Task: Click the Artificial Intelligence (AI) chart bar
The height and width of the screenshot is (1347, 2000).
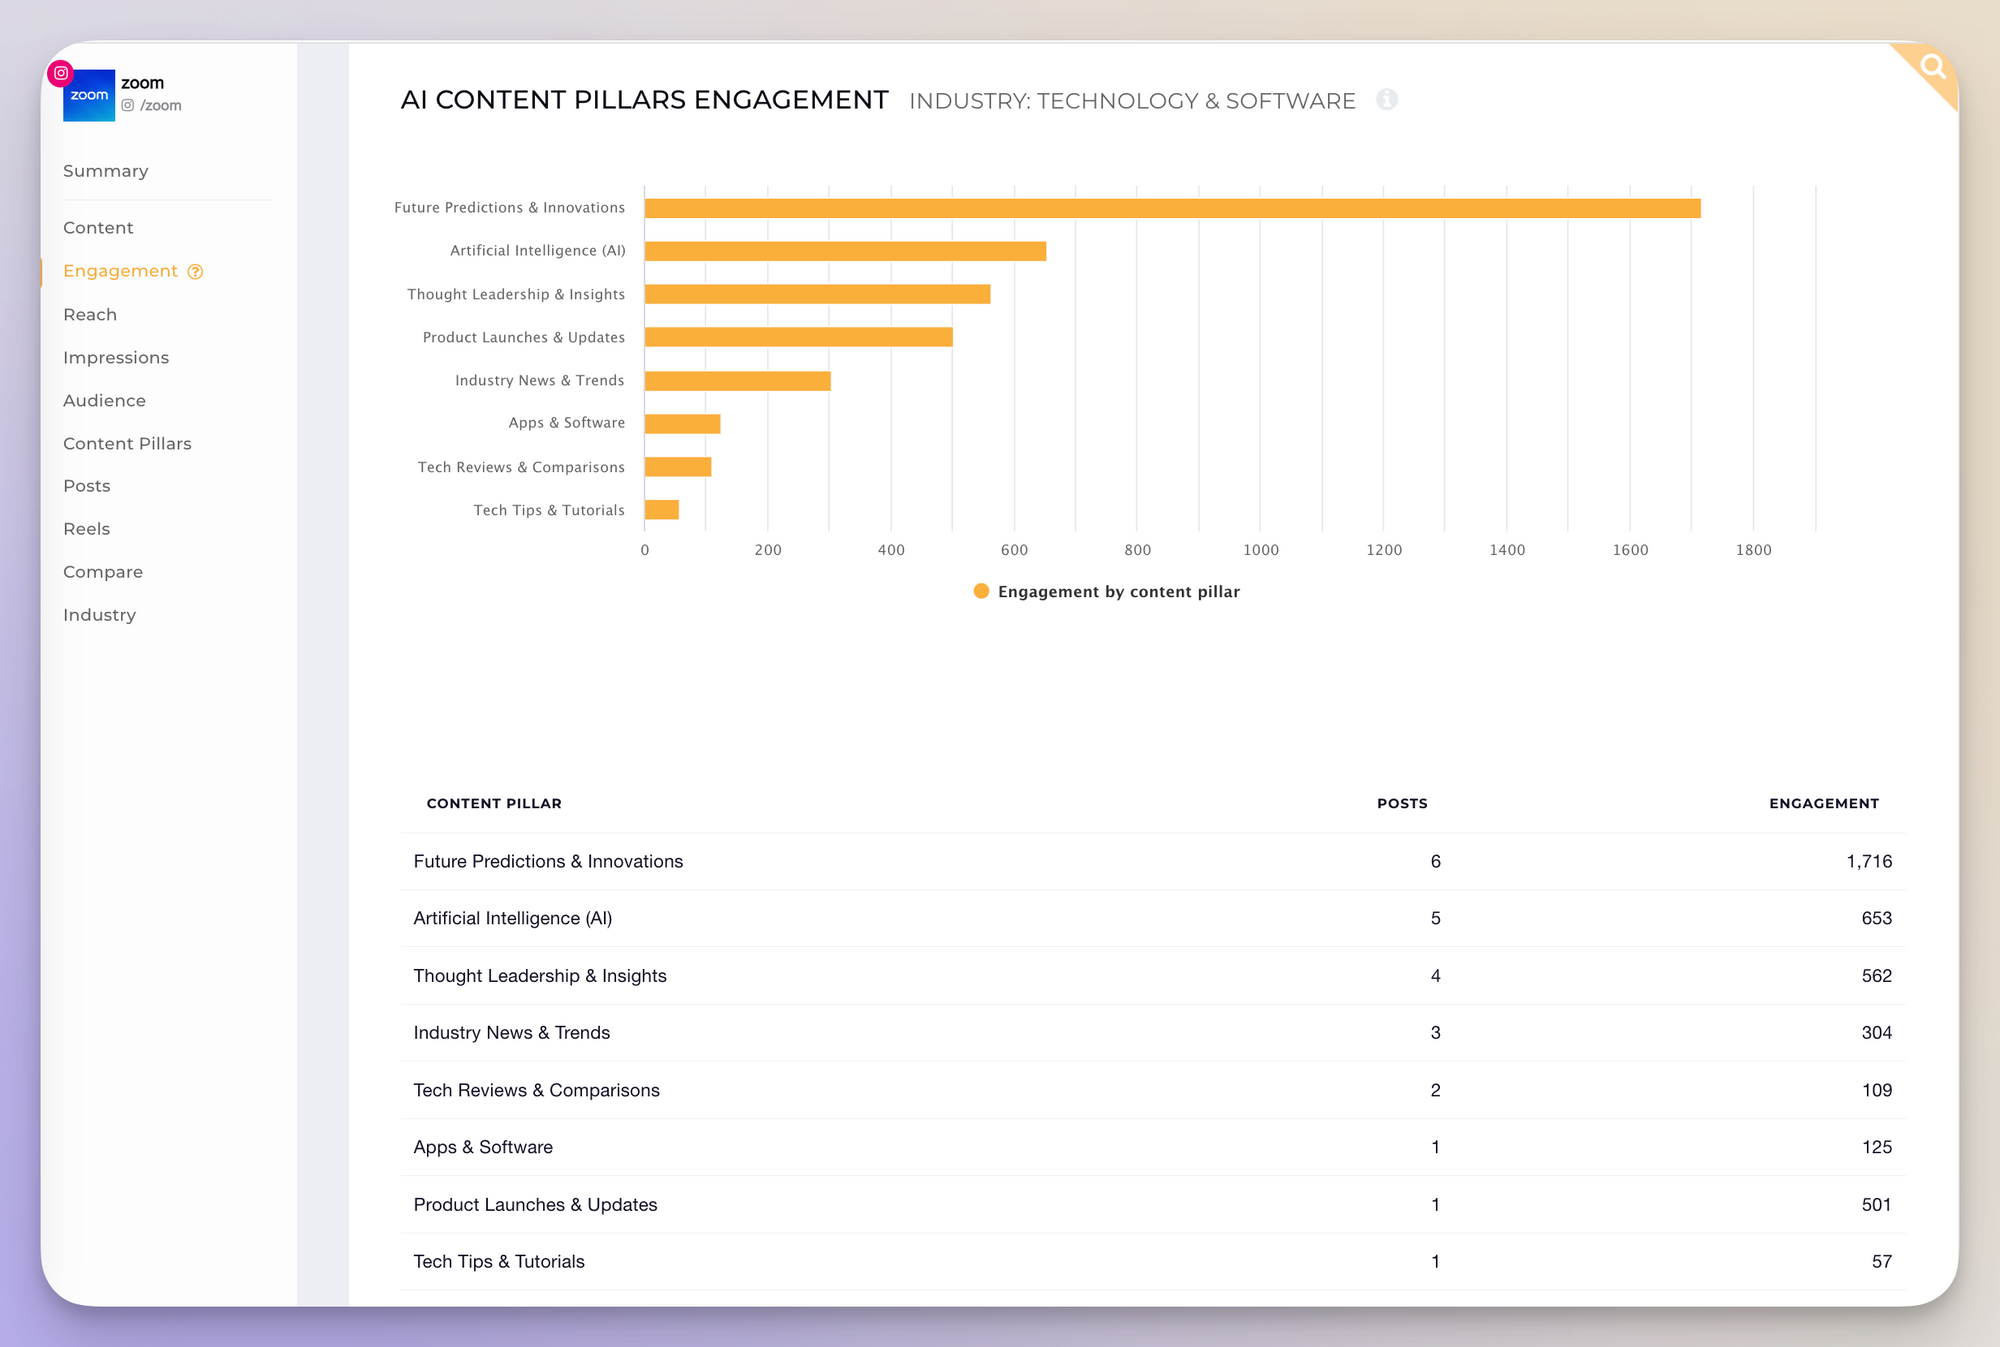Action: [x=845, y=251]
